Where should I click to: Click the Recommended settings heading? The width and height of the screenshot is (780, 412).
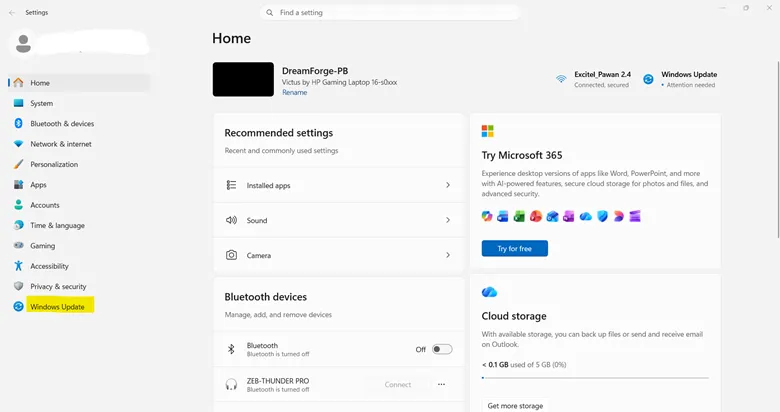tap(279, 133)
